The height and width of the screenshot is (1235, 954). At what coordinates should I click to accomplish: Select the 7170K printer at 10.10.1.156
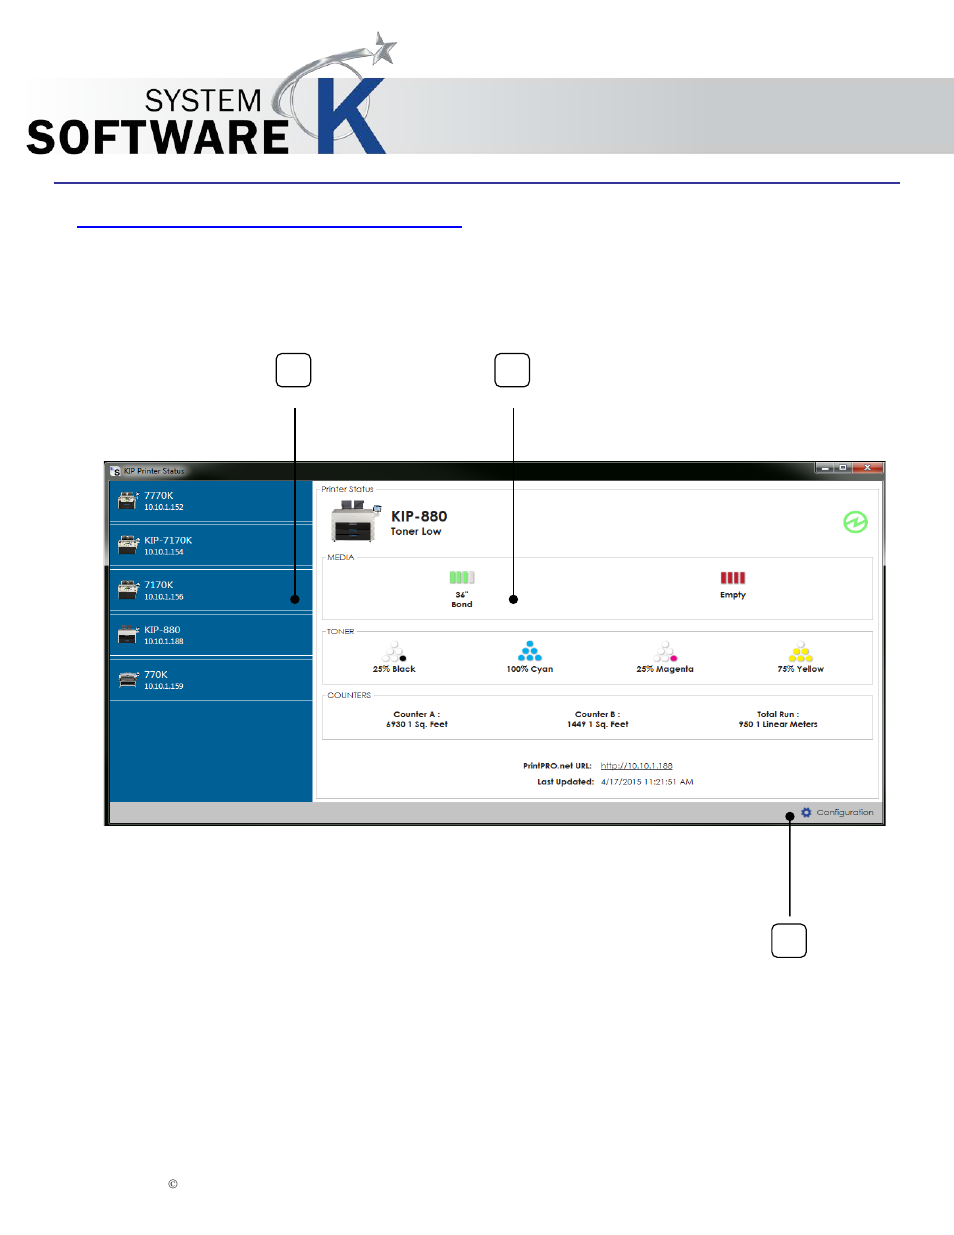(211, 590)
